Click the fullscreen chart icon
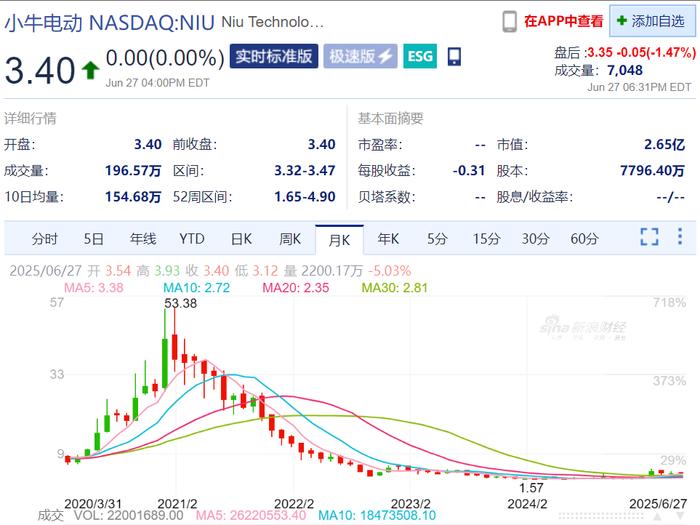Screen dimensions: 700x525 [x=650, y=237]
